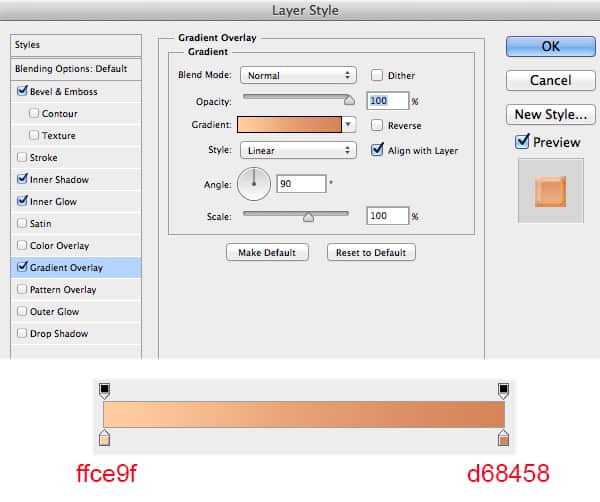This screenshot has width=600, height=502.
Task: Disable the Preview checkbox
Action: tap(522, 142)
